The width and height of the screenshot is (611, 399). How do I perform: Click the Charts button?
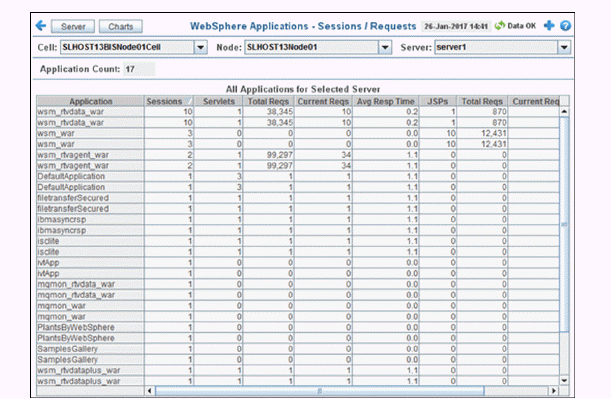pos(120,26)
